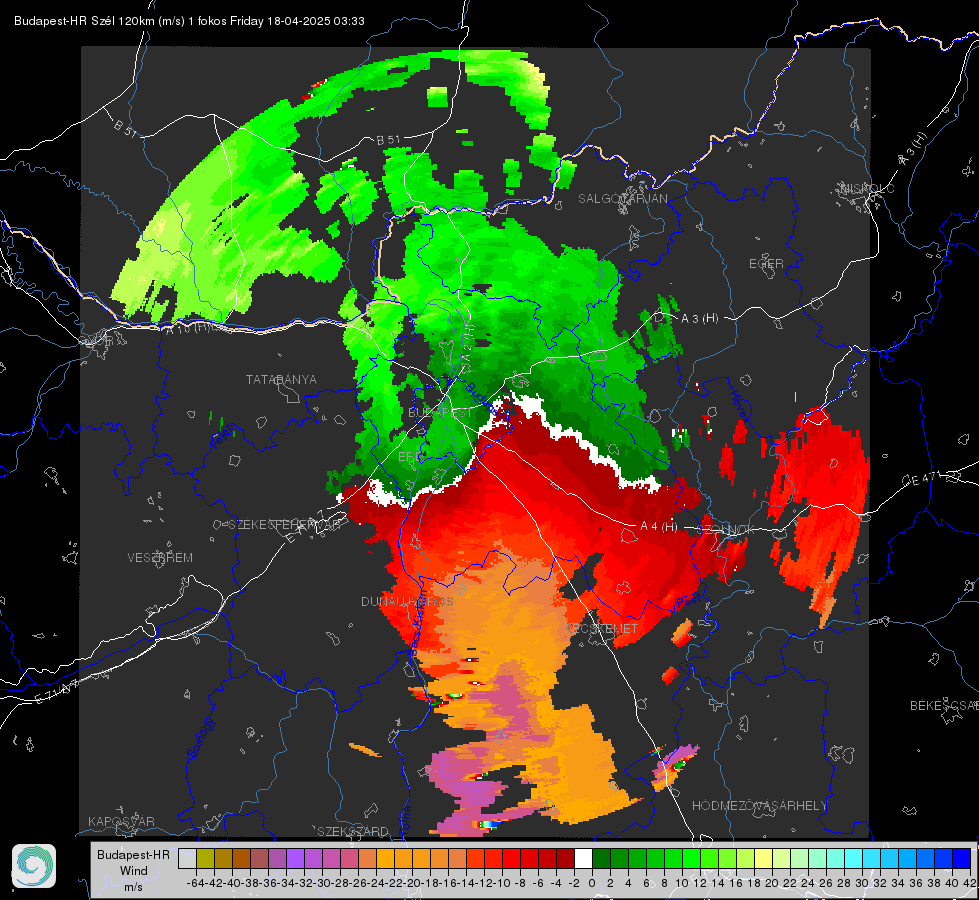
Task: Click the '-20' legend value
Action: 411,883
